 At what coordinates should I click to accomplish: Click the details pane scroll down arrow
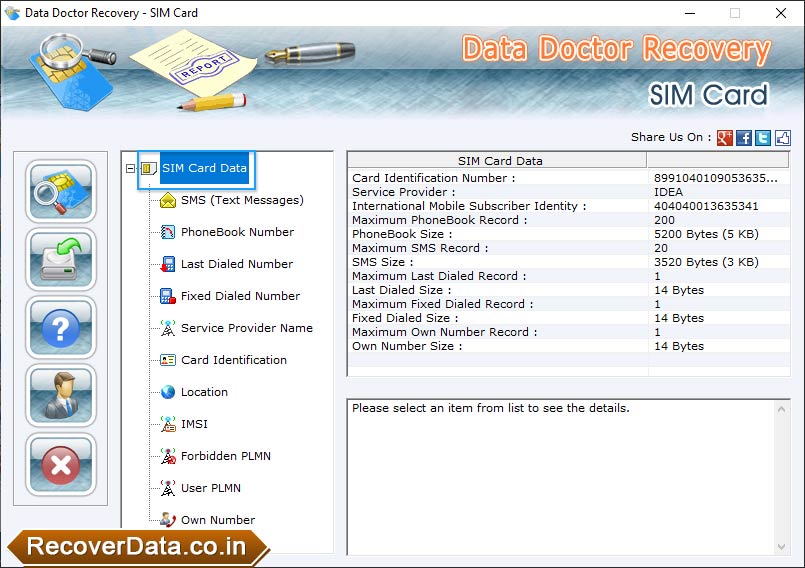point(781,546)
